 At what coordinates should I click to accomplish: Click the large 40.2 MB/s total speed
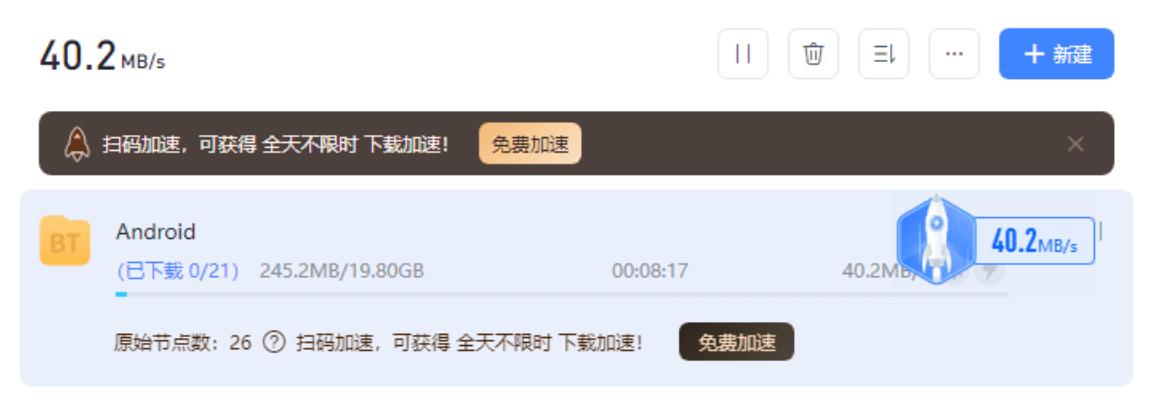[102, 56]
